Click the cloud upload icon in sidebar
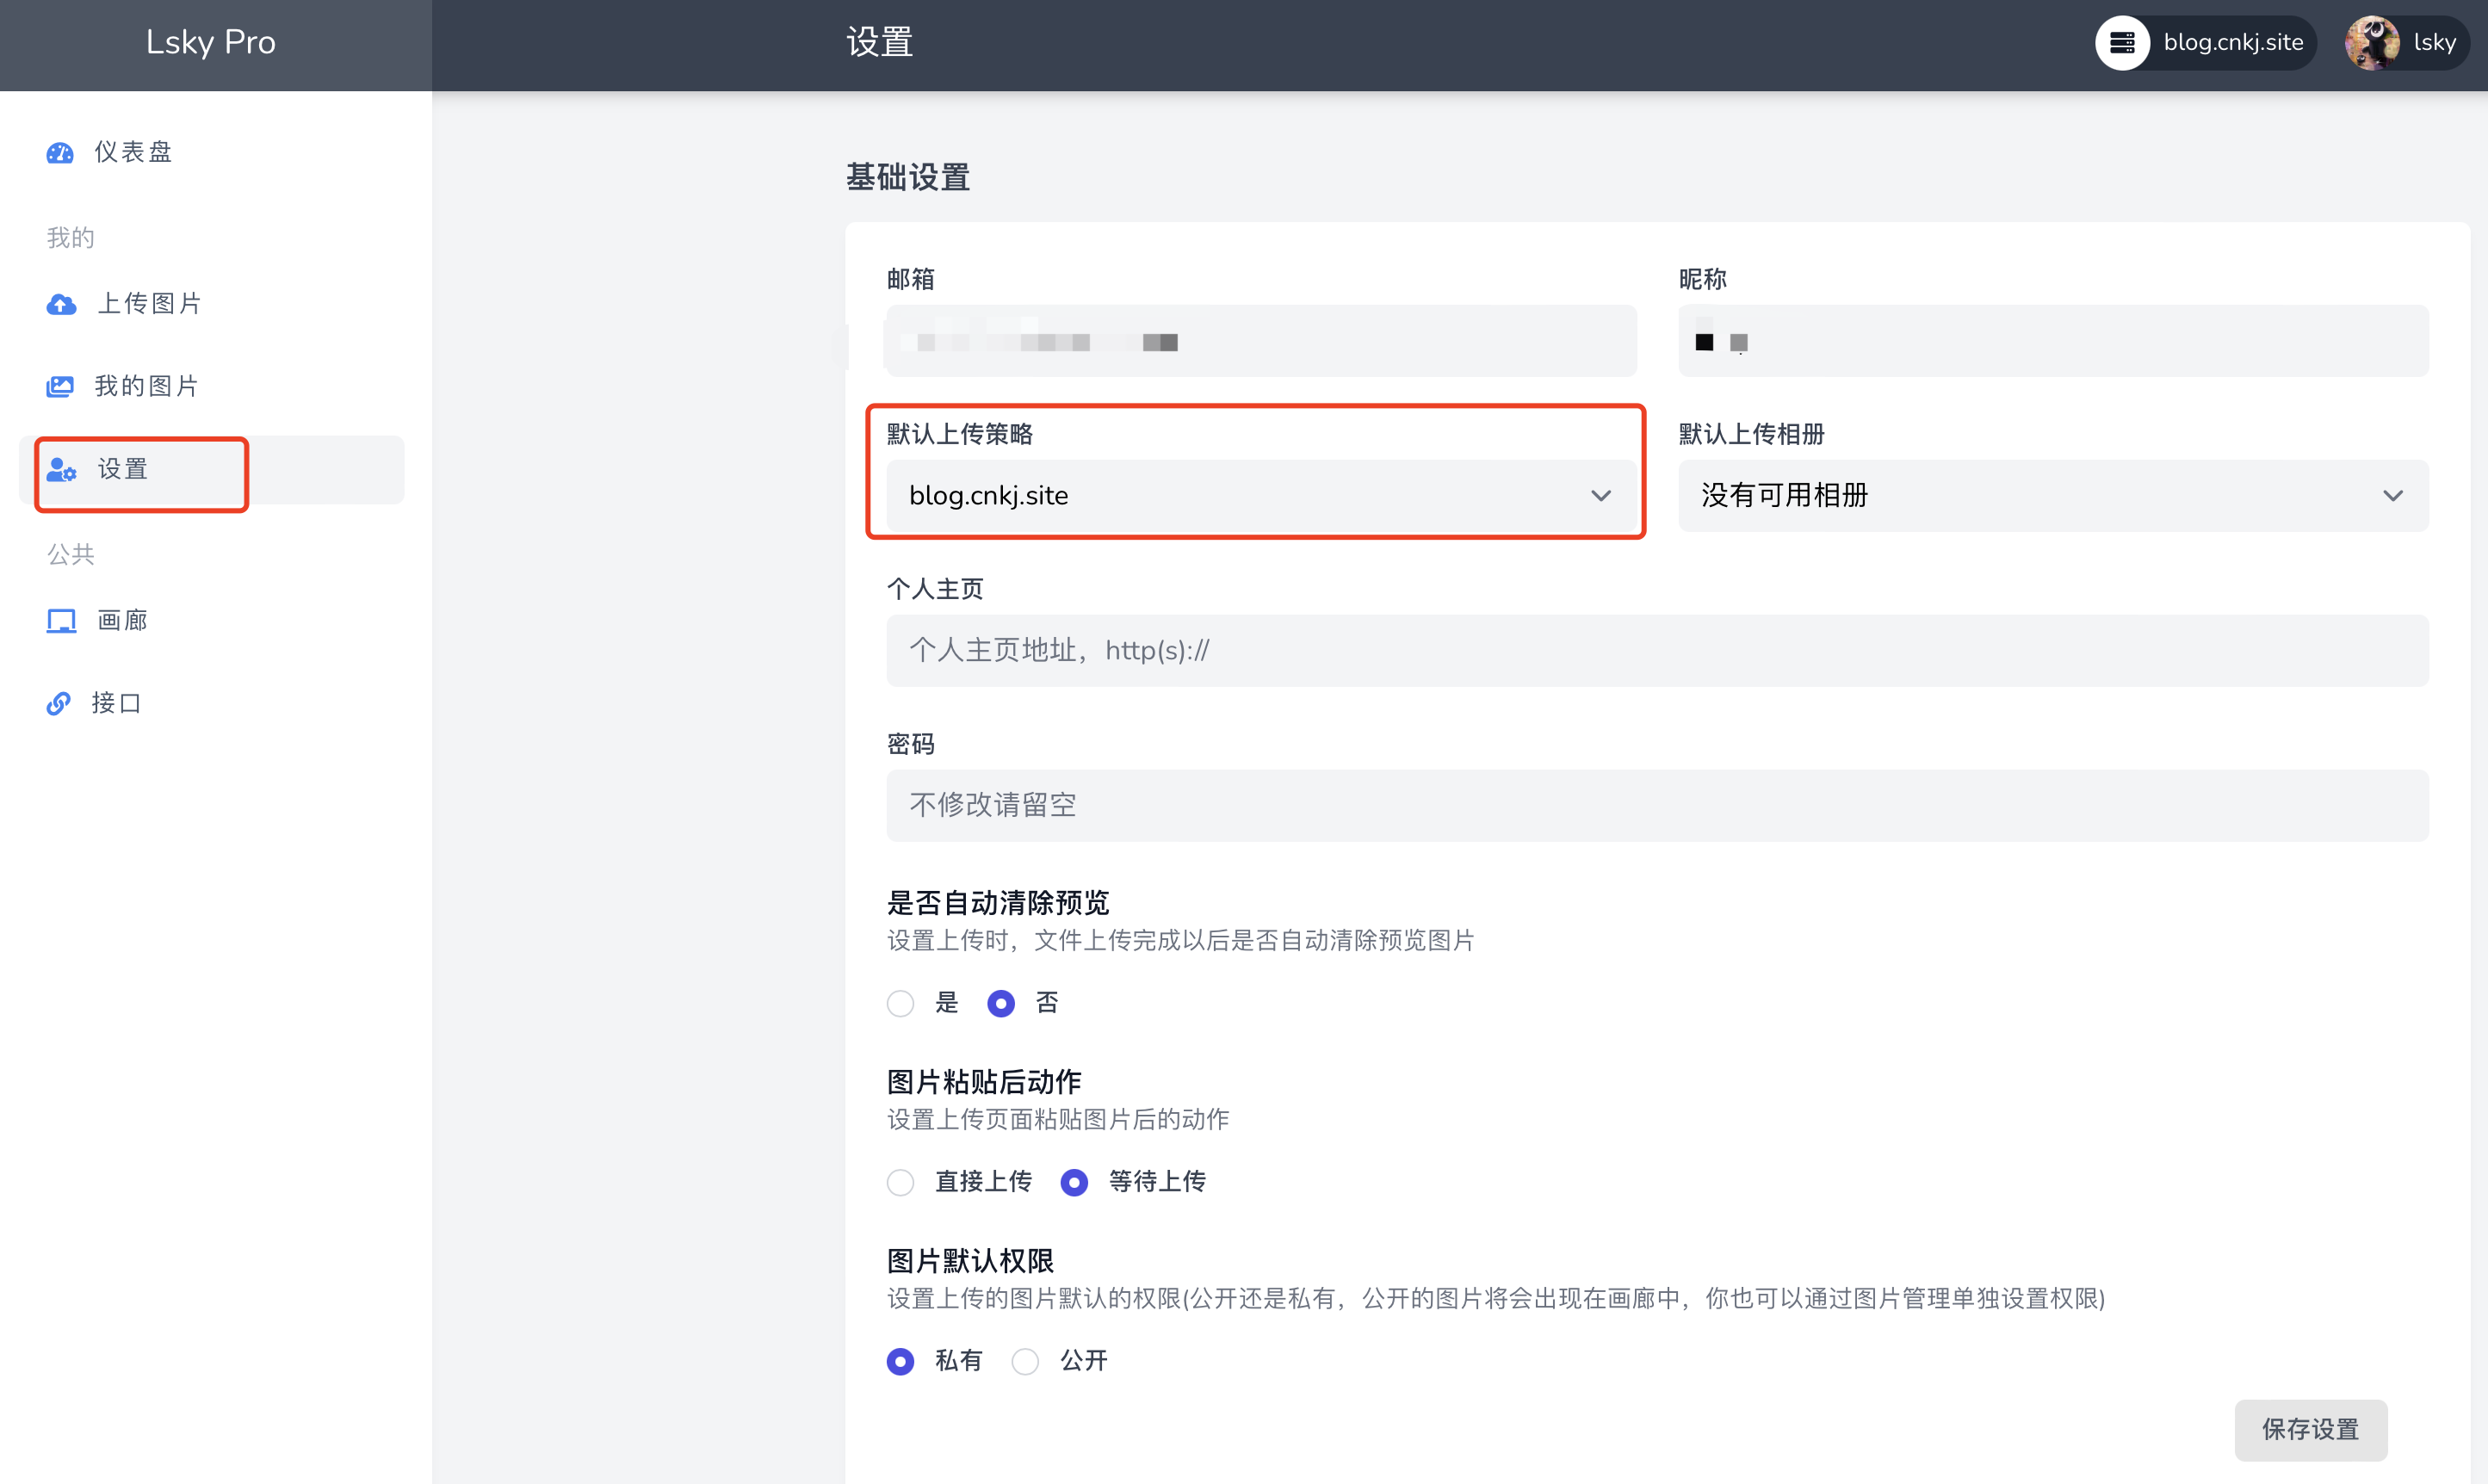Screen dimensions: 2488x1484 click(x=61, y=304)
